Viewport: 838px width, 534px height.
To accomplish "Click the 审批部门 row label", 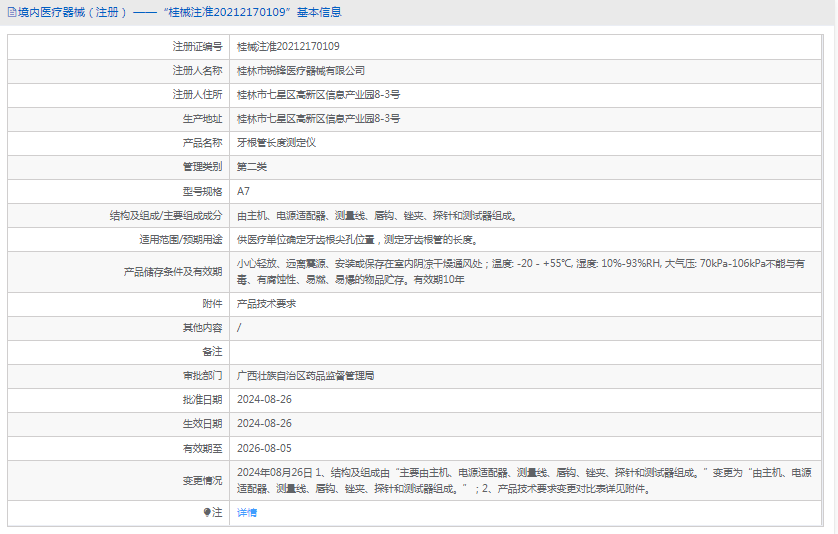I will 202,376.
